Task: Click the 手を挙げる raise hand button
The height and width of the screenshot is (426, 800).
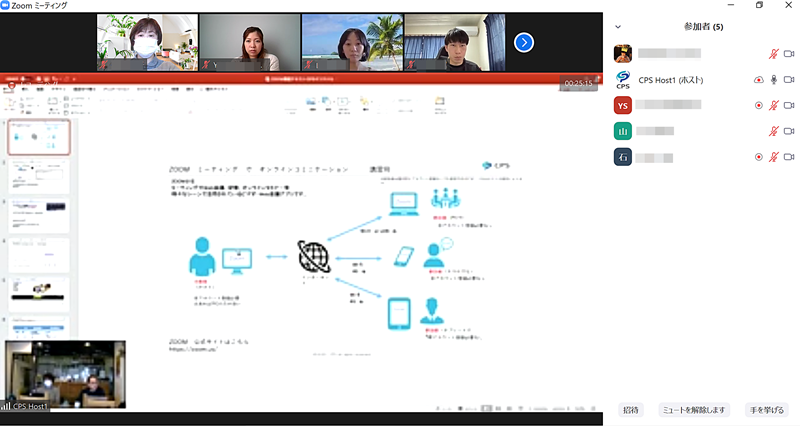Action: coord(767,410)
